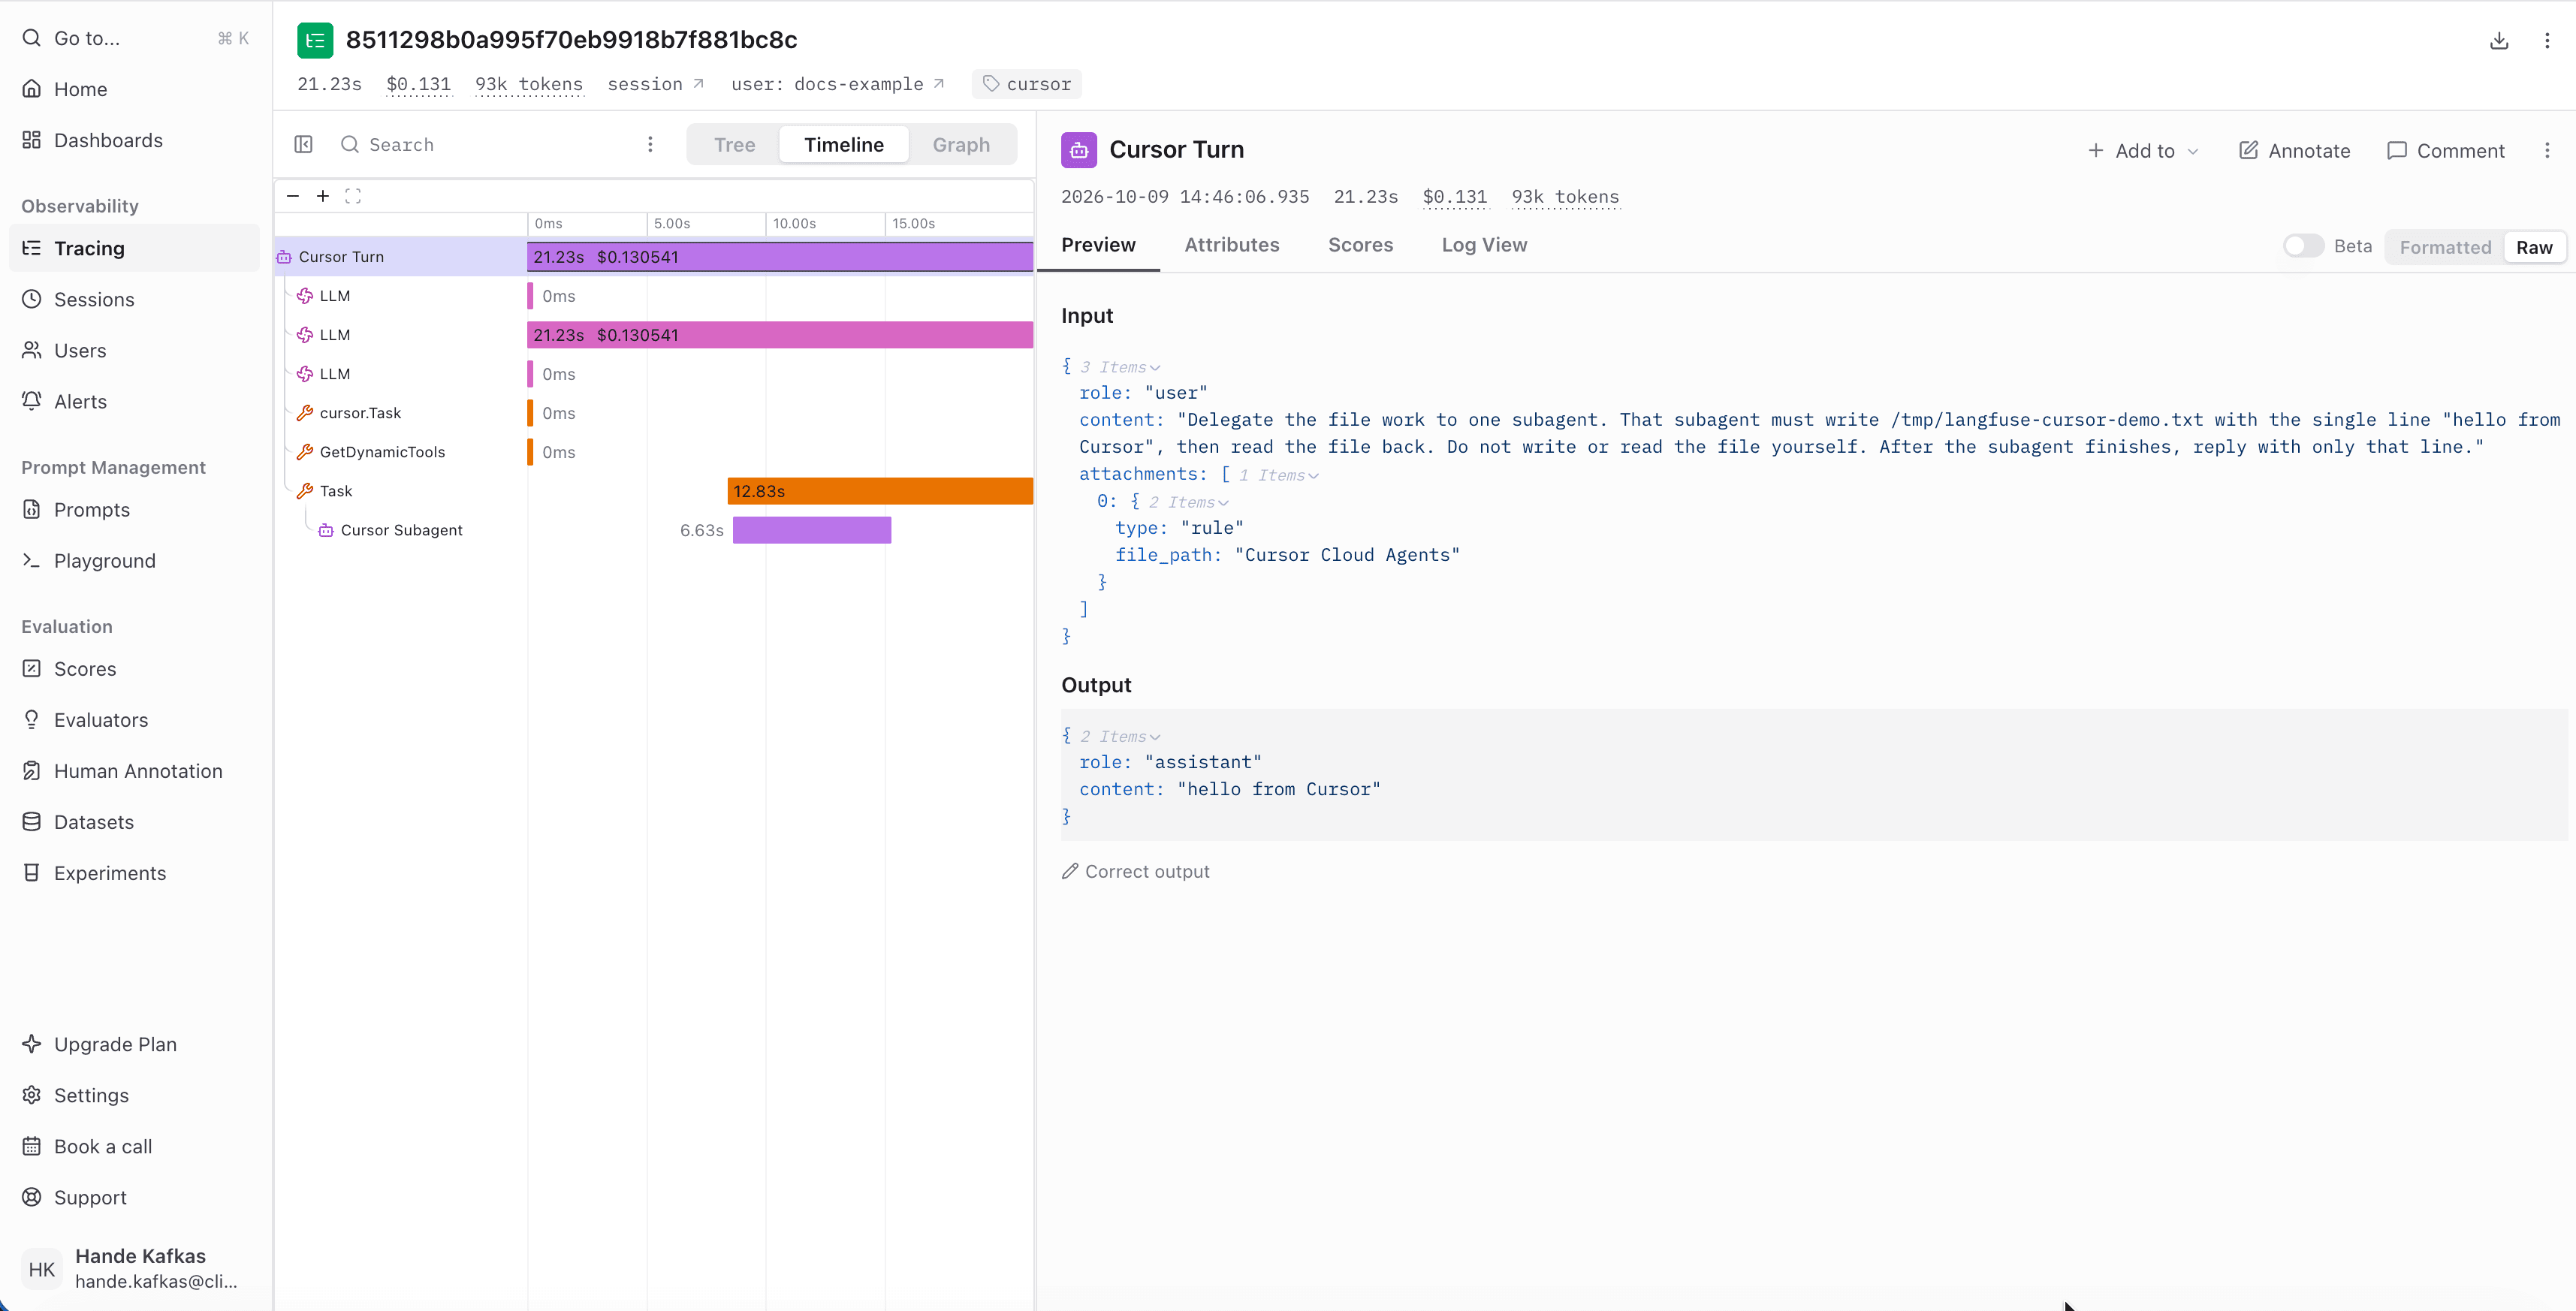The image size is (2576, 1311).
Task: Open Users page icon
Action: click(x=32, y=350)
